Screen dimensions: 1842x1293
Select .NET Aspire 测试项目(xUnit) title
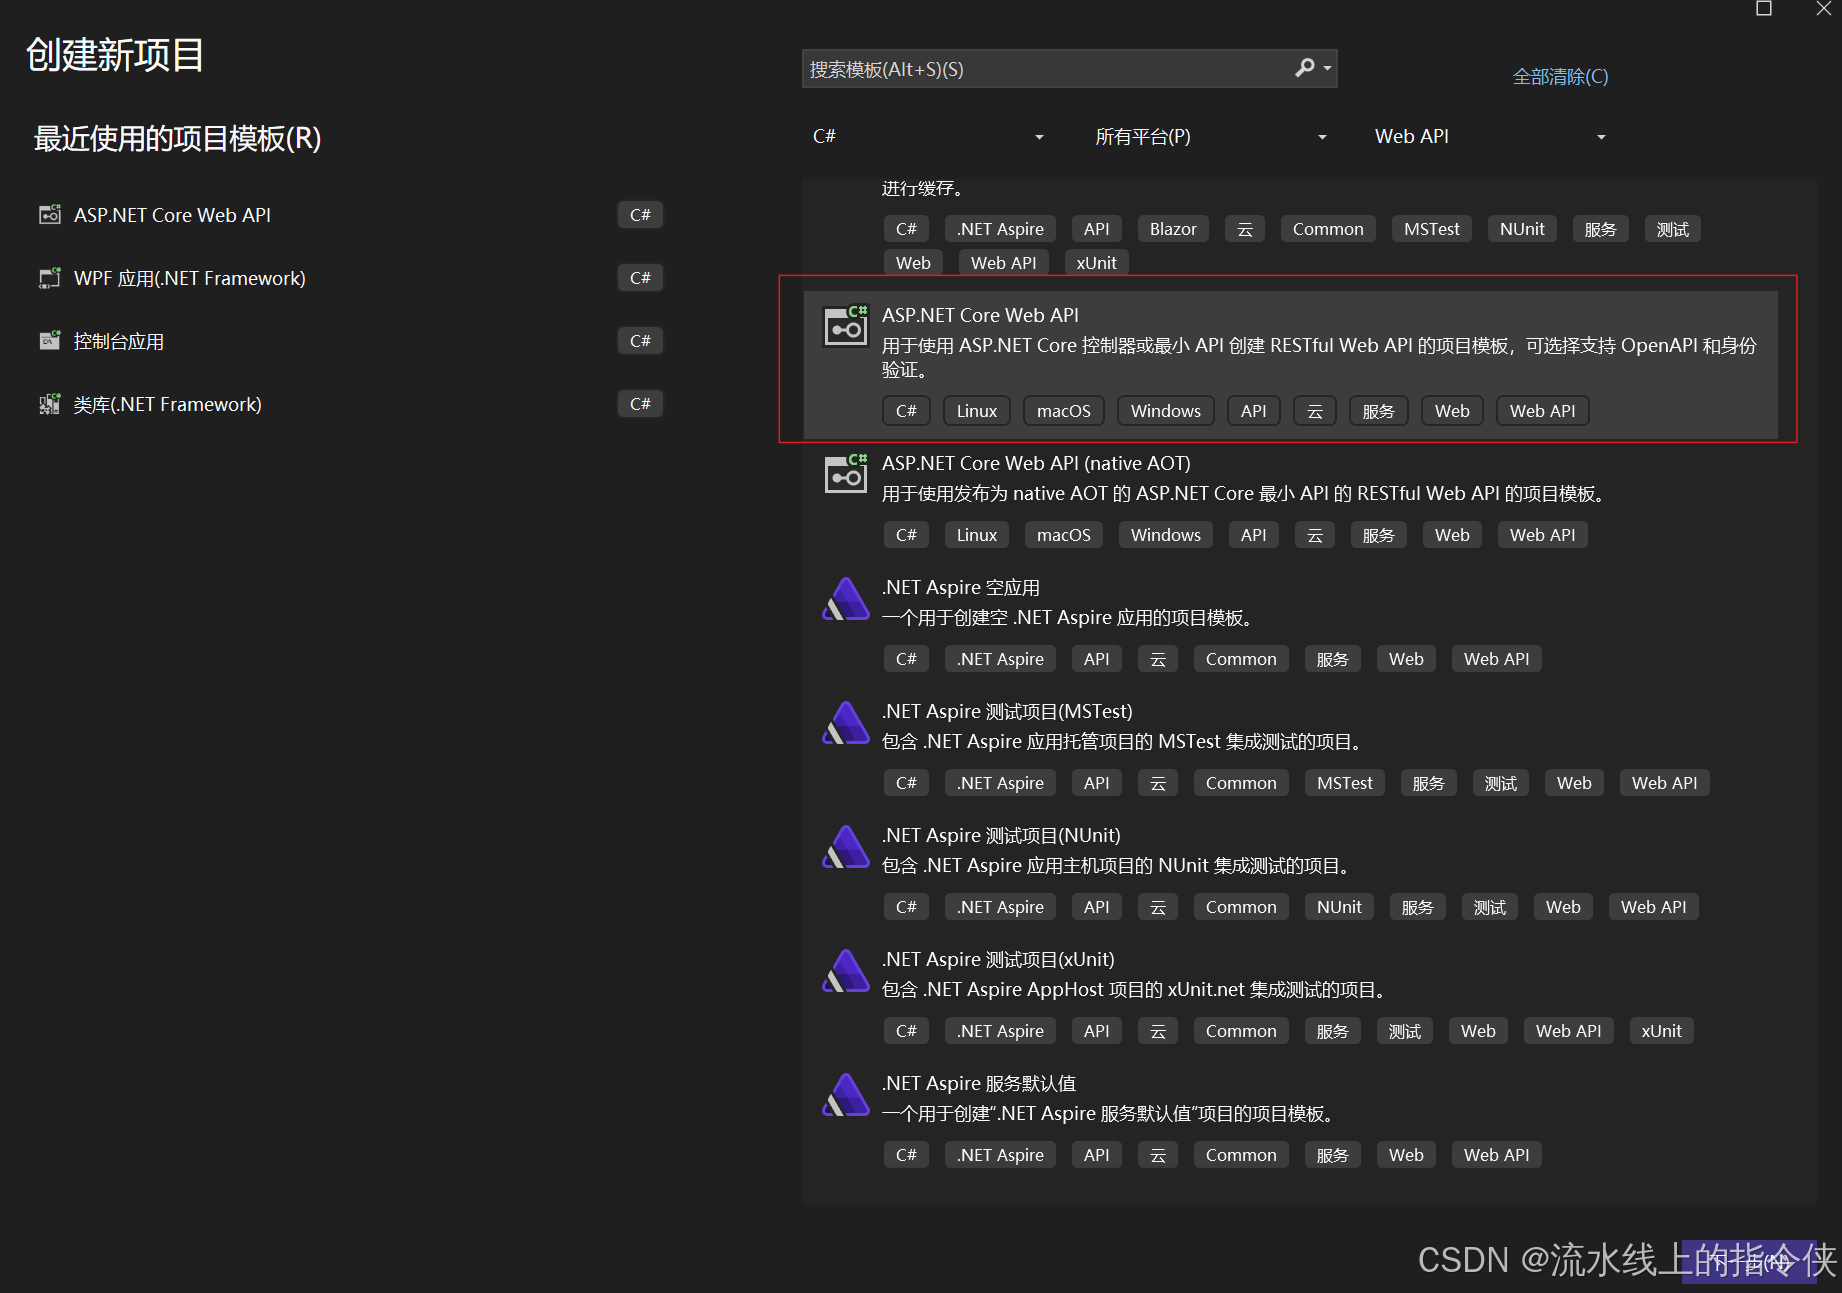coord(998,959)
